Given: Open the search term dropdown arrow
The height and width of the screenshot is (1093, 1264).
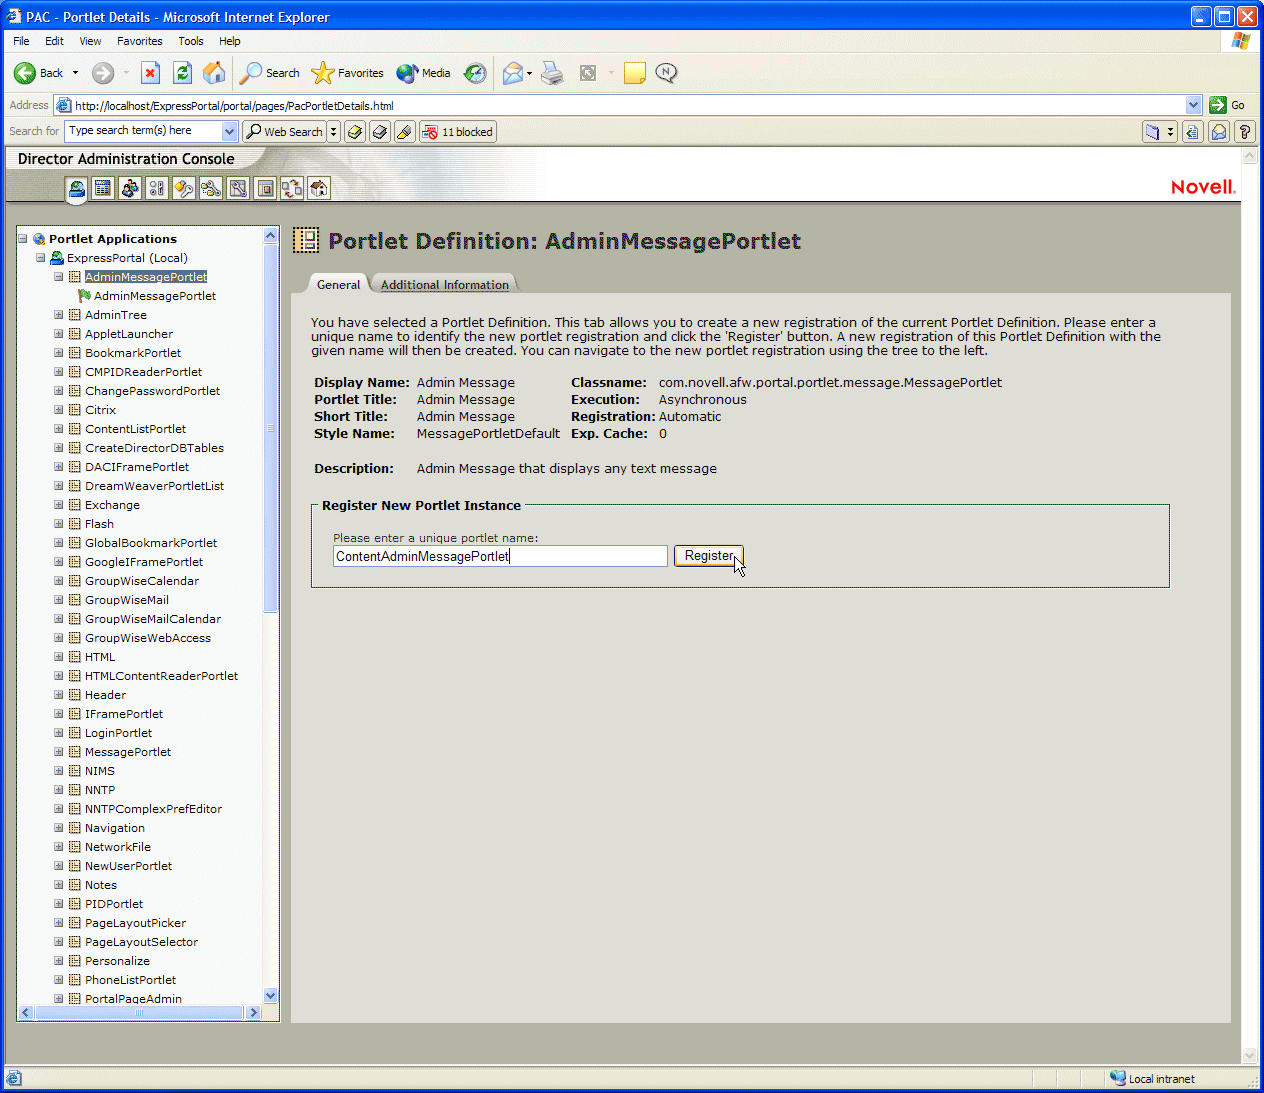Looking at the screenshot, I should pyautogui.click(x=229, y=131).
